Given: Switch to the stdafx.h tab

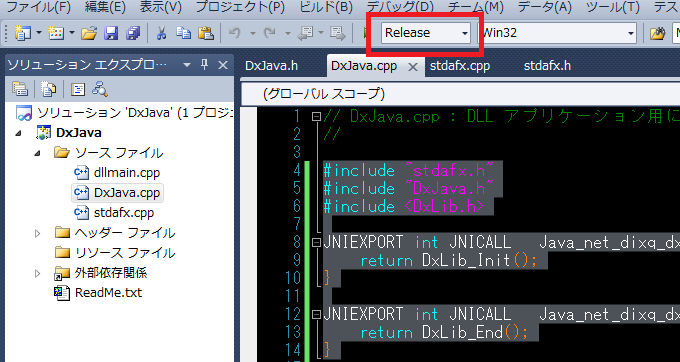Looking at the screenshot, I should [x=547, y=66].
